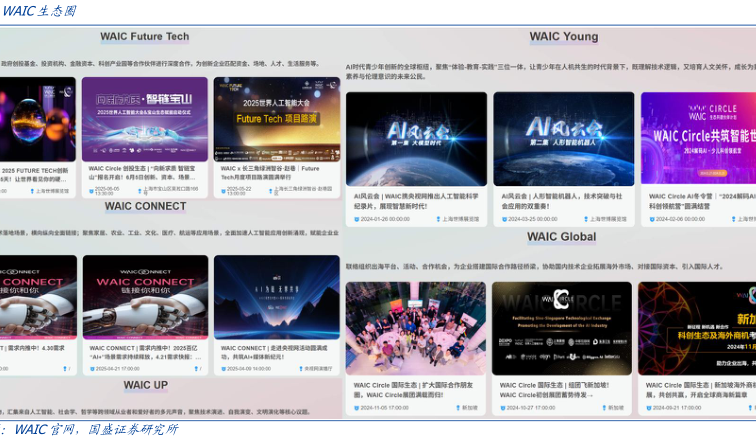Click the location pin icon beside 上海长三角绿洲智谷

click(x=270, y=191)
